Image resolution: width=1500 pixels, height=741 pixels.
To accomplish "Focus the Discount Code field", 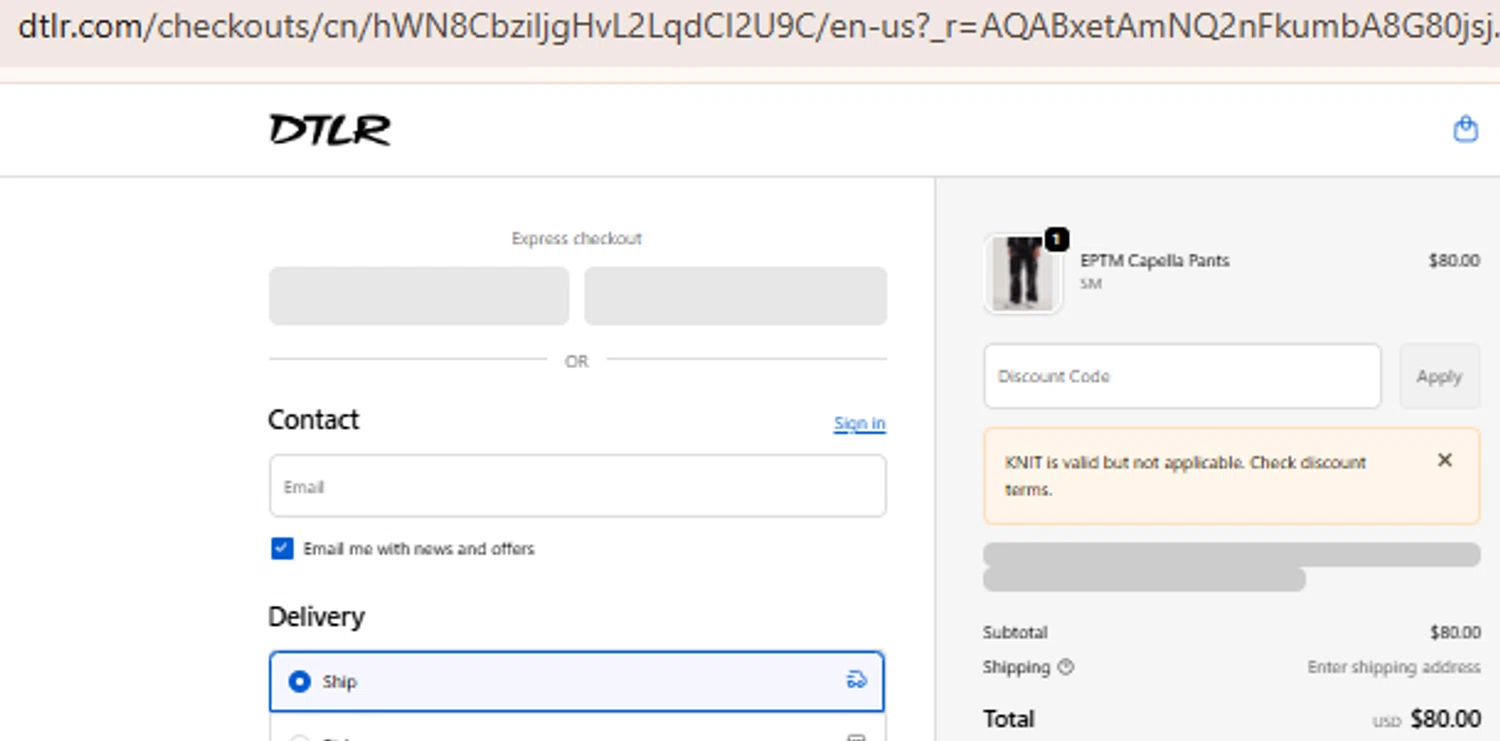I will point(1182,376).
